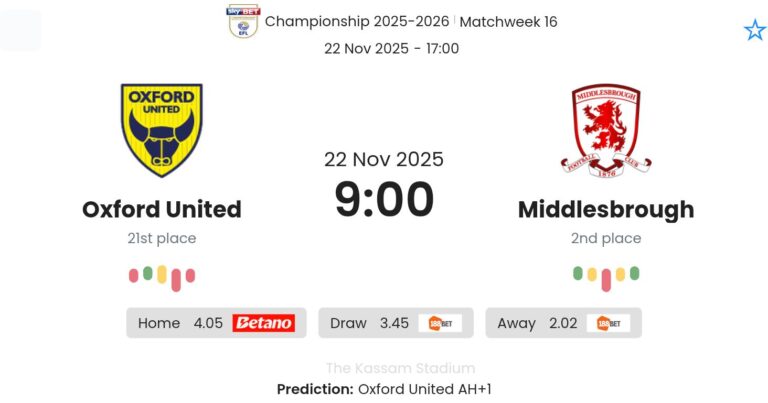
Task: Select Middlesbrough's tall red form bar
Action: [606, 279]
